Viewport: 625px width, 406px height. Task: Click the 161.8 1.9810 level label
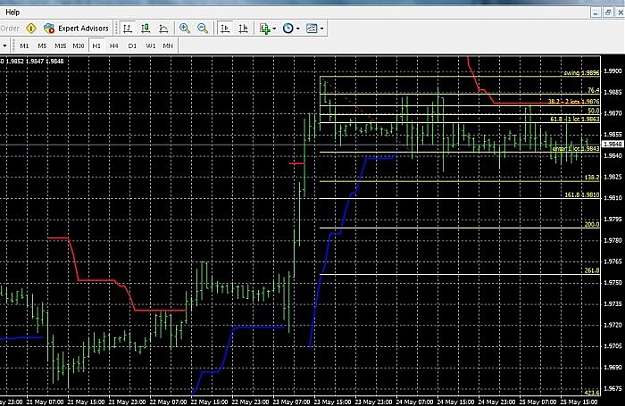[x=582, y=195]
